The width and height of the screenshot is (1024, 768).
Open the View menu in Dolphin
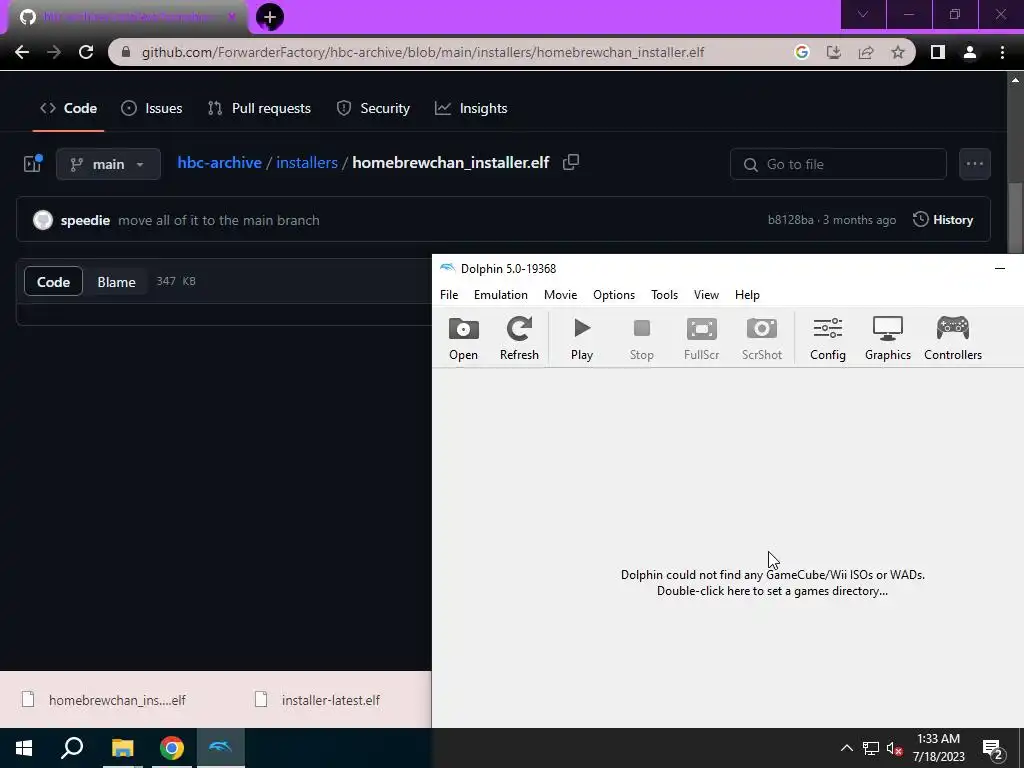[706, 295]
